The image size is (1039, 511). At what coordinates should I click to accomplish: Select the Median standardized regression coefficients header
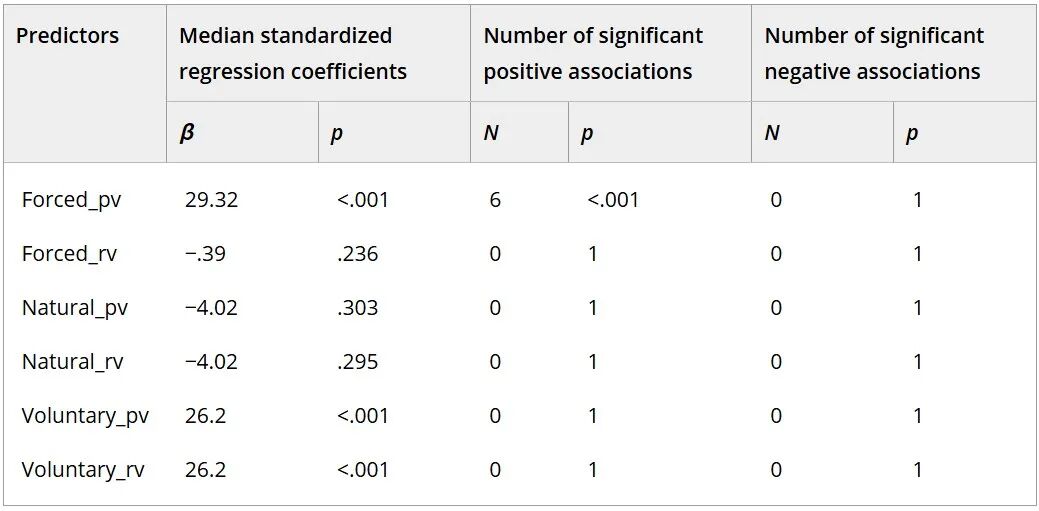[293, 53]
